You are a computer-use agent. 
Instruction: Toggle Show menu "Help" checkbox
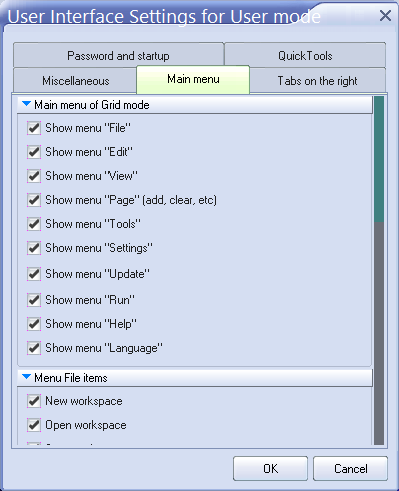click(x=34, y=324)
